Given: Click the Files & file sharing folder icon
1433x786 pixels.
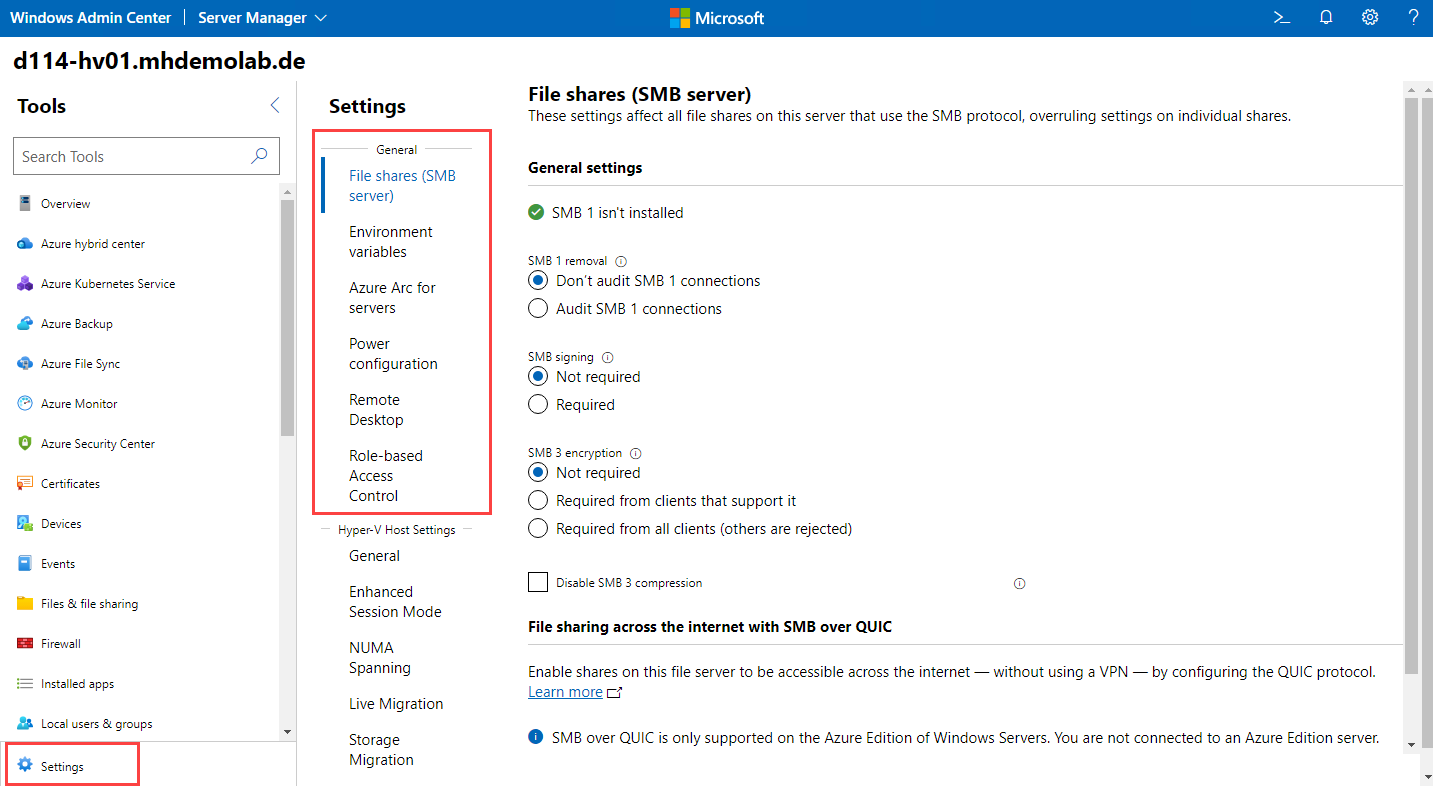Looking at the screenshot, I should click(x=25, y=603).
